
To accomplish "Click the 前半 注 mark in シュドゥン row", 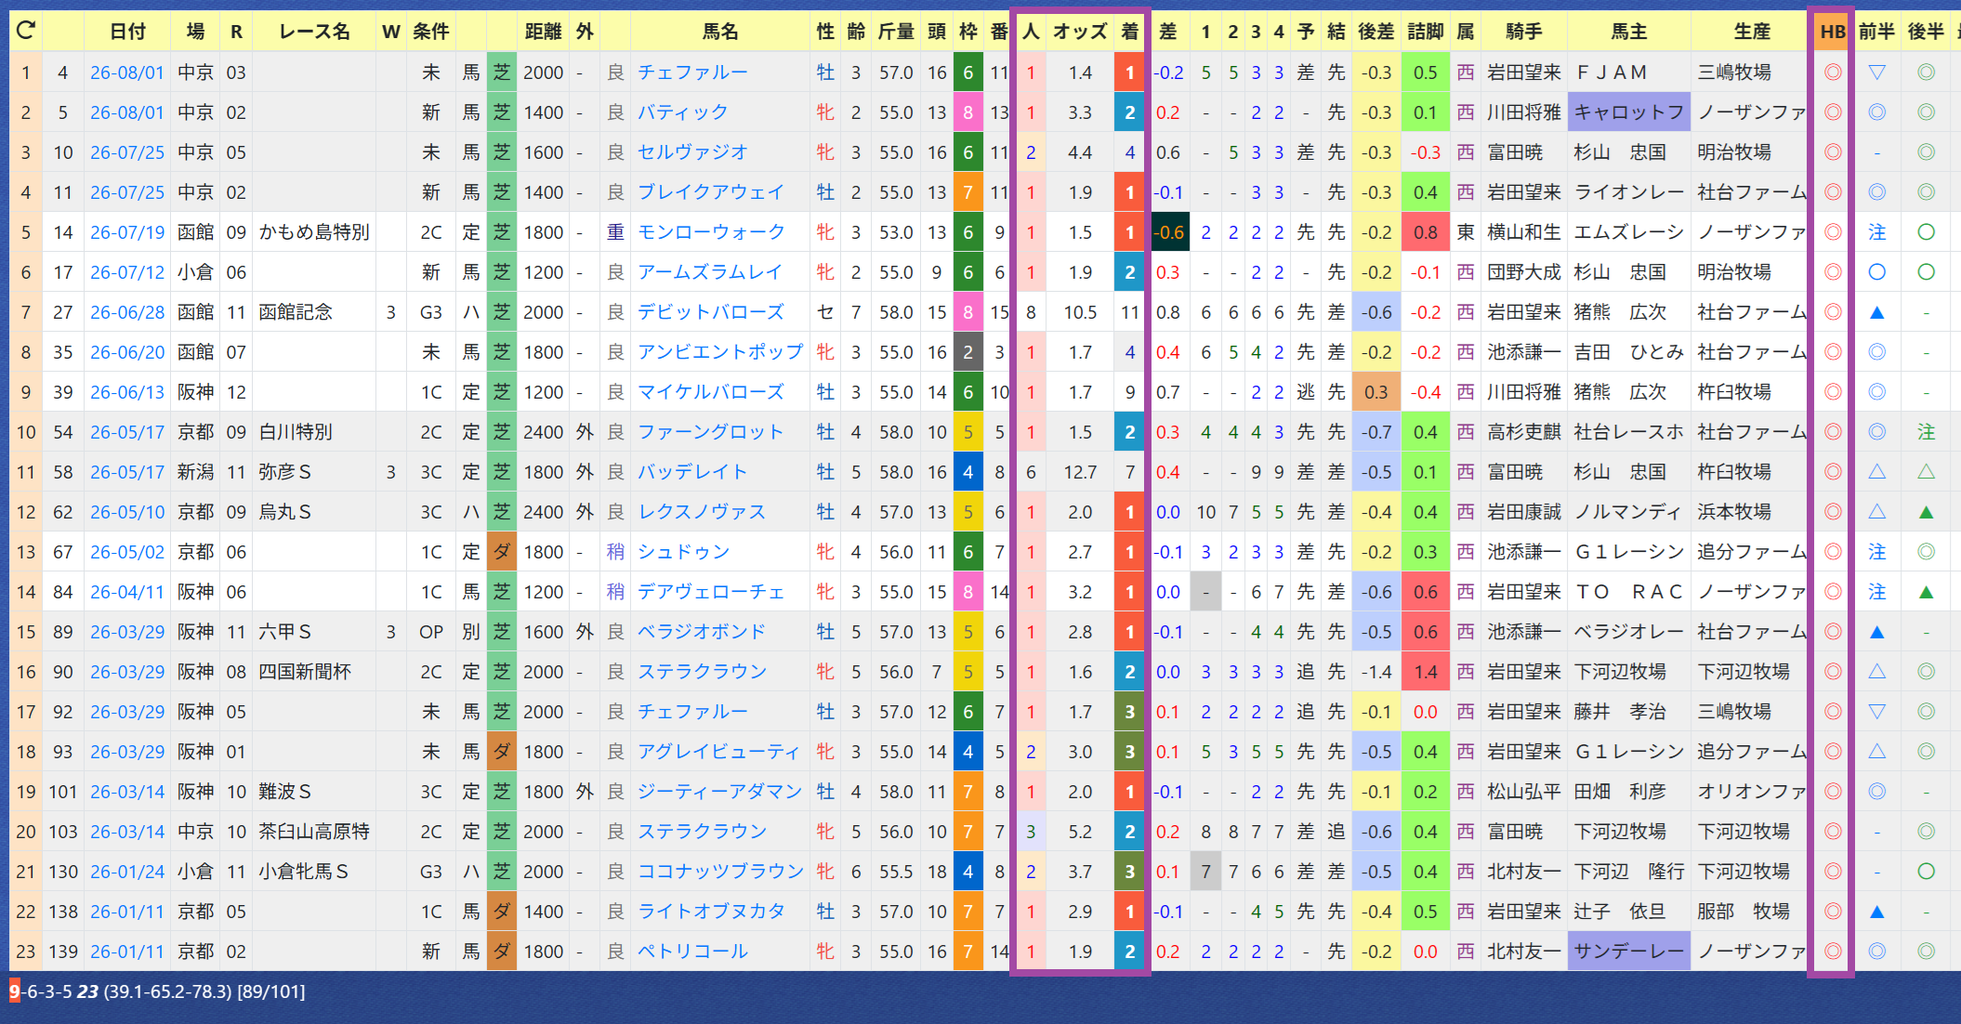I will tap(1877, 552).
